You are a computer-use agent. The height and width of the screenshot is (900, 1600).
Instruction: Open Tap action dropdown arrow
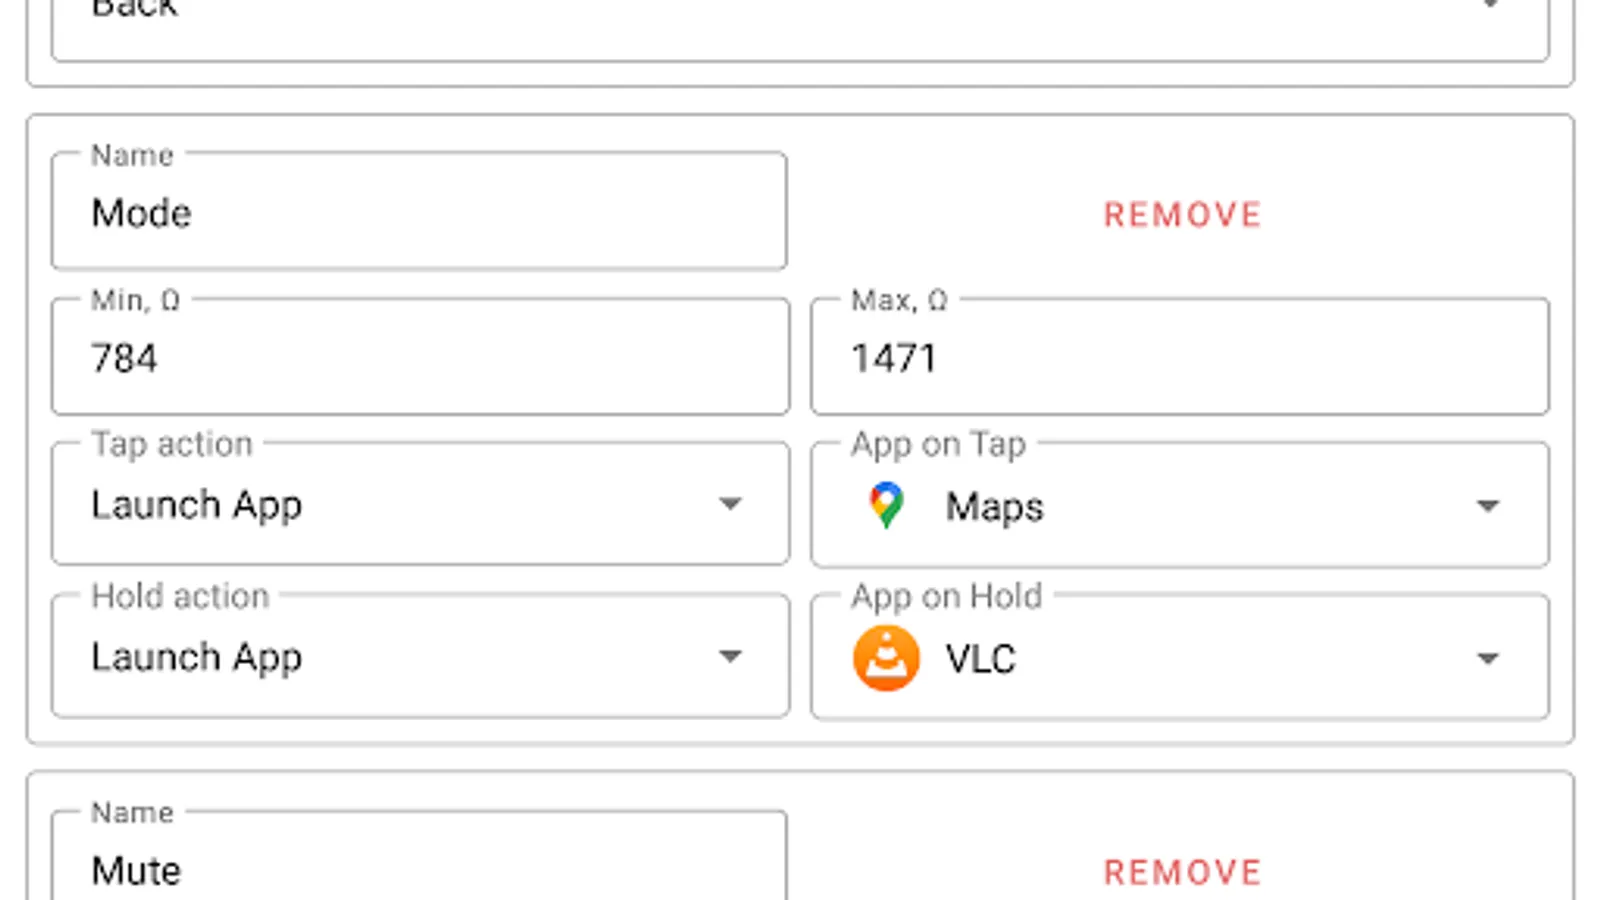click(730, 503)
